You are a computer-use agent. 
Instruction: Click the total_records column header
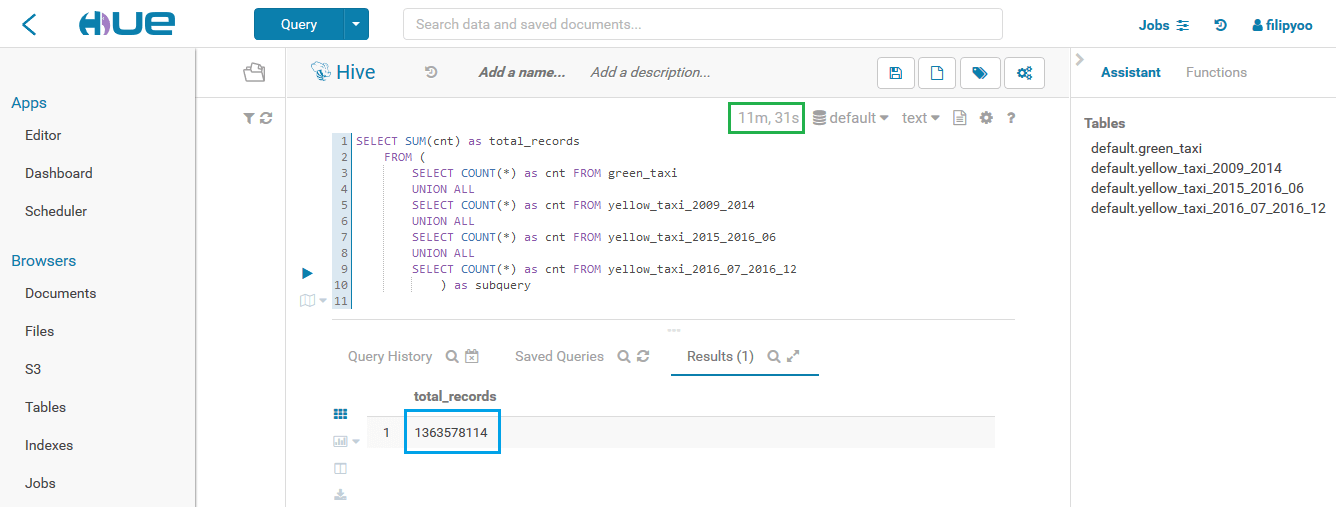coord(455,396)
